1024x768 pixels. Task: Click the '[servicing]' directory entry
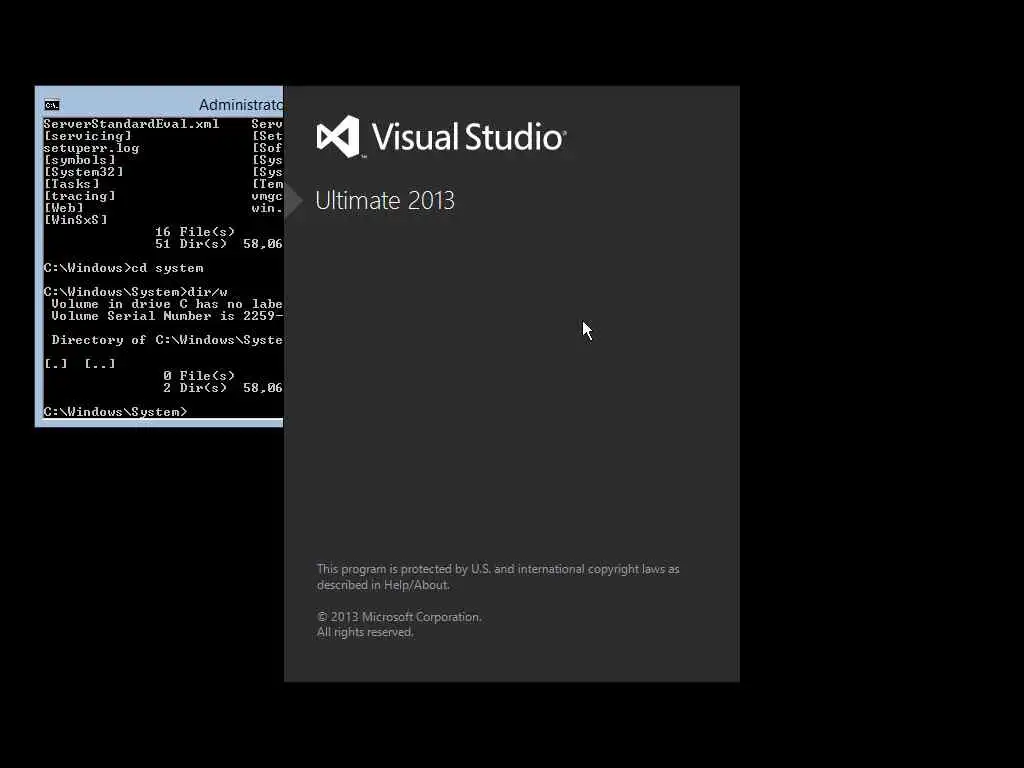[88, 136]
